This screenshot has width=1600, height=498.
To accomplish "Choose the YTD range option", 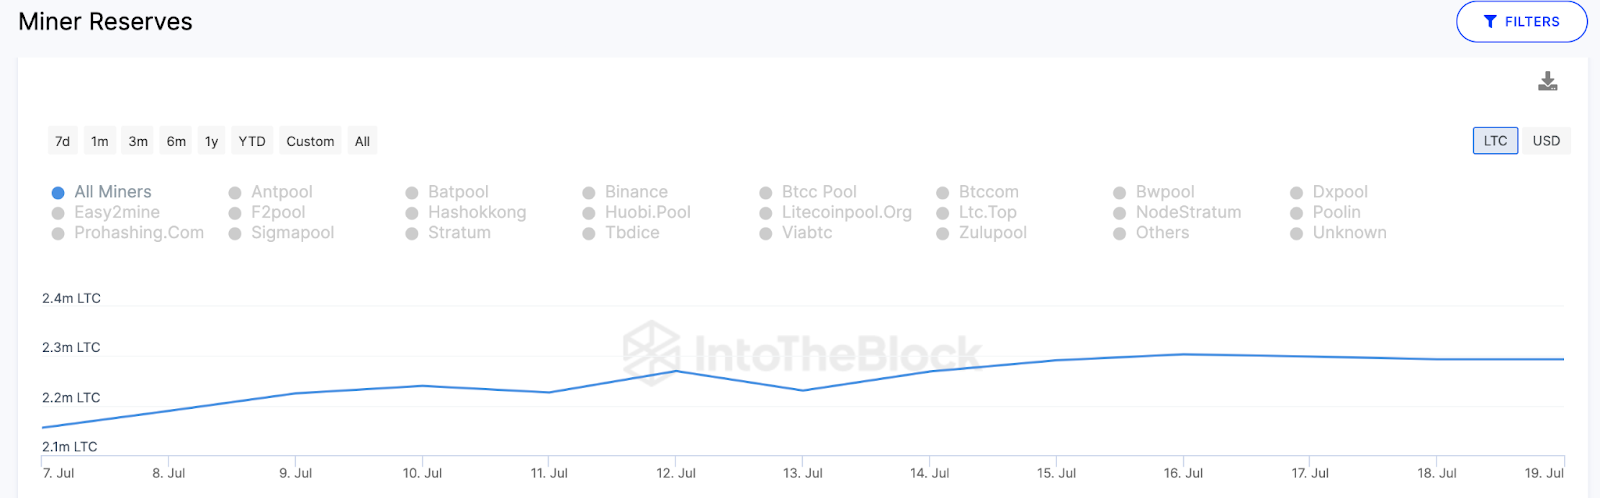I will click(x=252, y=141).
